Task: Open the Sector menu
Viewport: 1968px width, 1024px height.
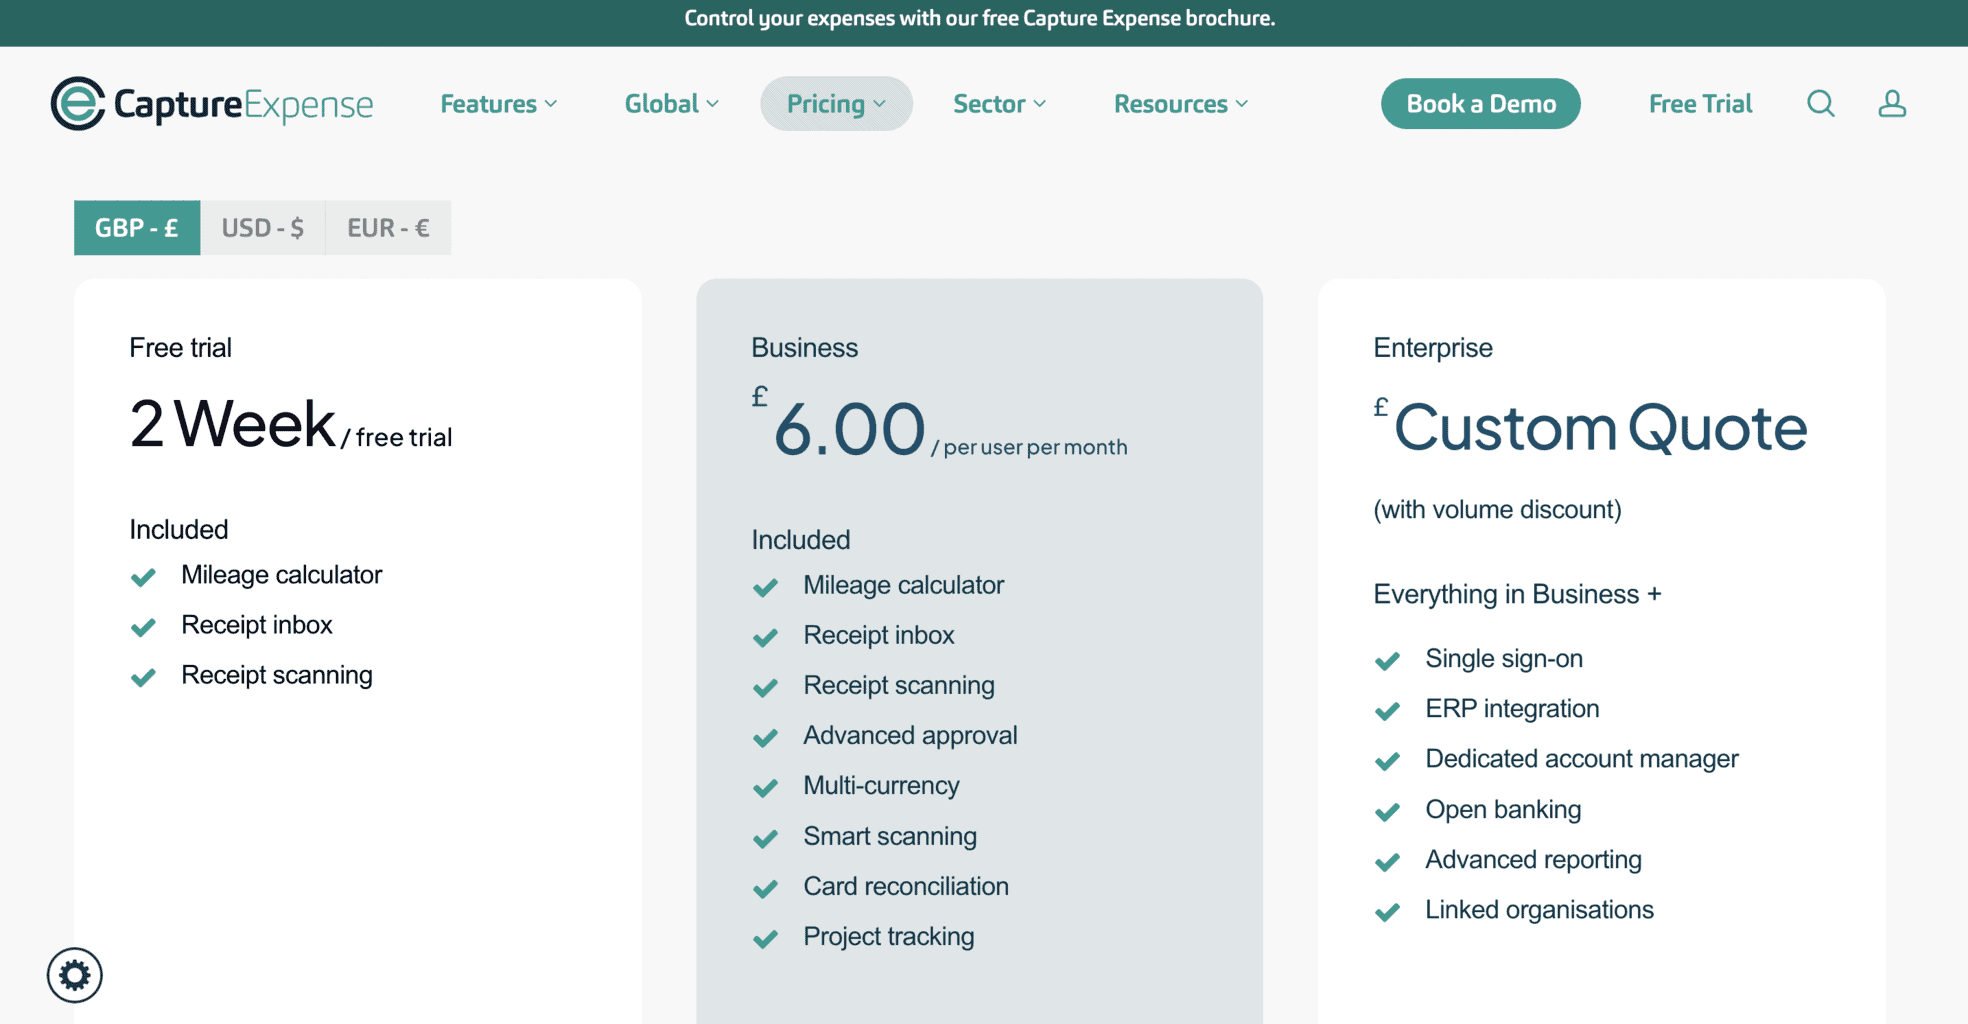Action: 999,103
